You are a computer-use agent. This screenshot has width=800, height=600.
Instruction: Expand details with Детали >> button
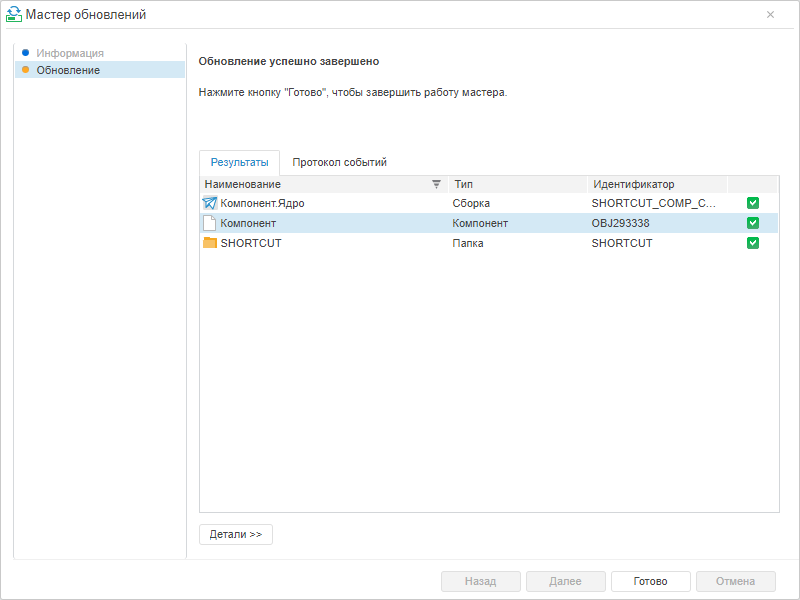click(x=236, y=534)
